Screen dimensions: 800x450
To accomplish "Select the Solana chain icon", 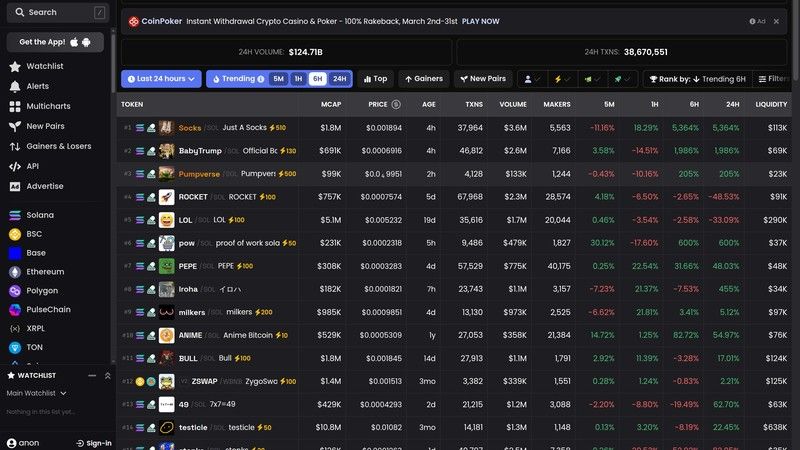I will click(x=15, y=215).
